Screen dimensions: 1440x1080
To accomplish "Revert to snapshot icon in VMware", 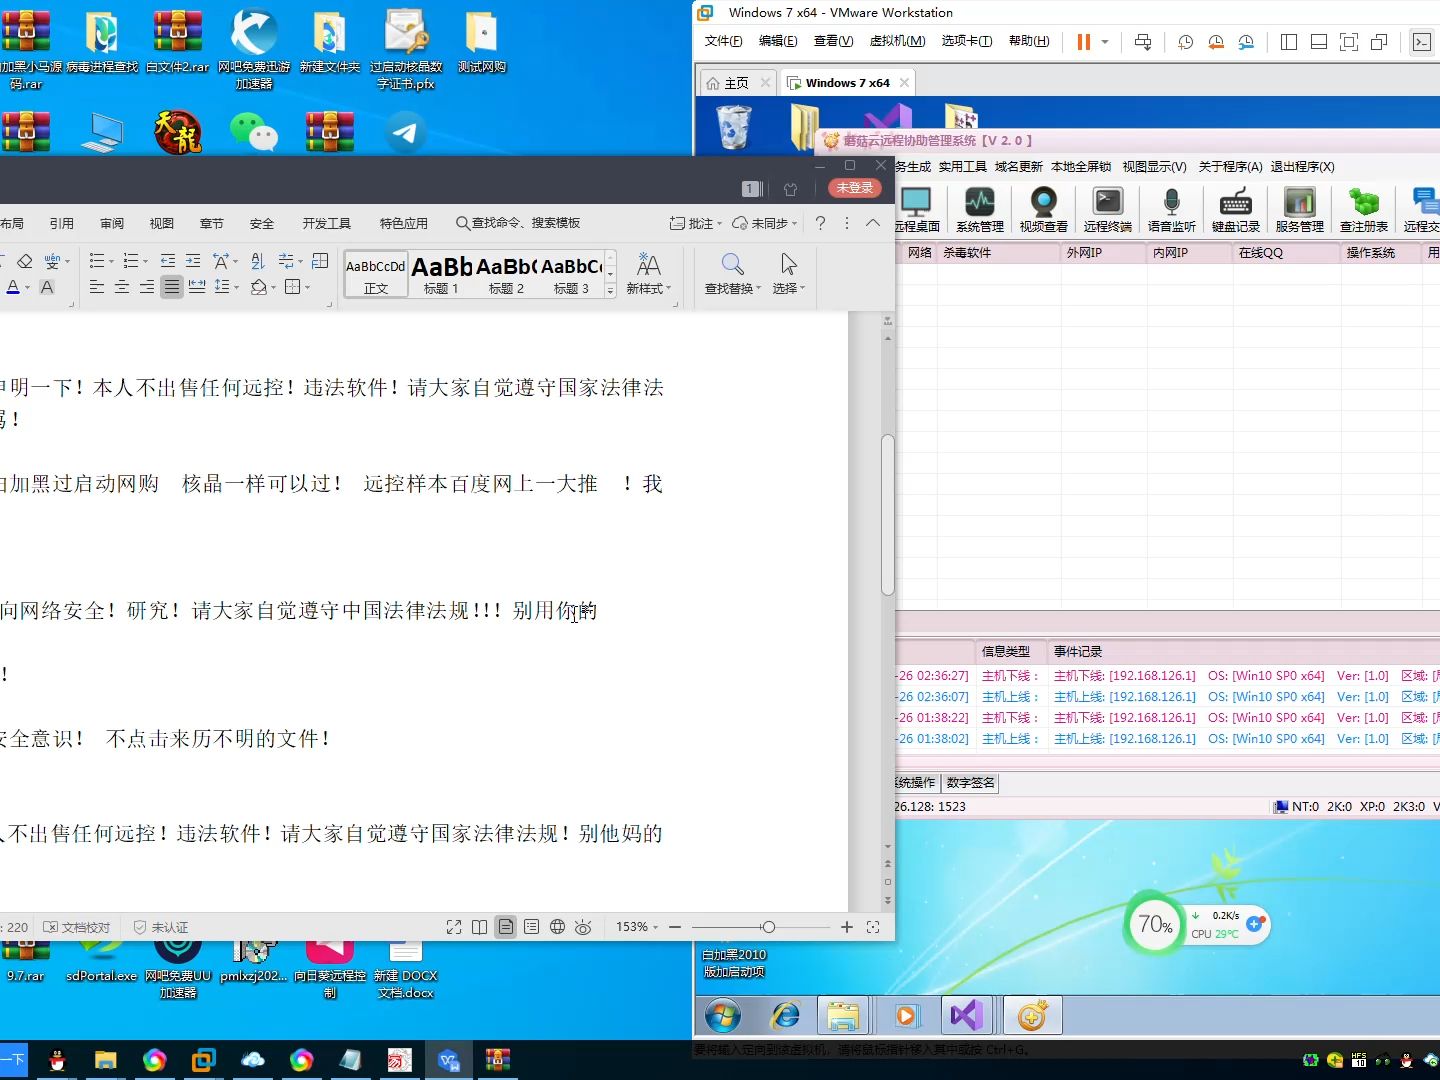I will click(x=1216, y=42).
